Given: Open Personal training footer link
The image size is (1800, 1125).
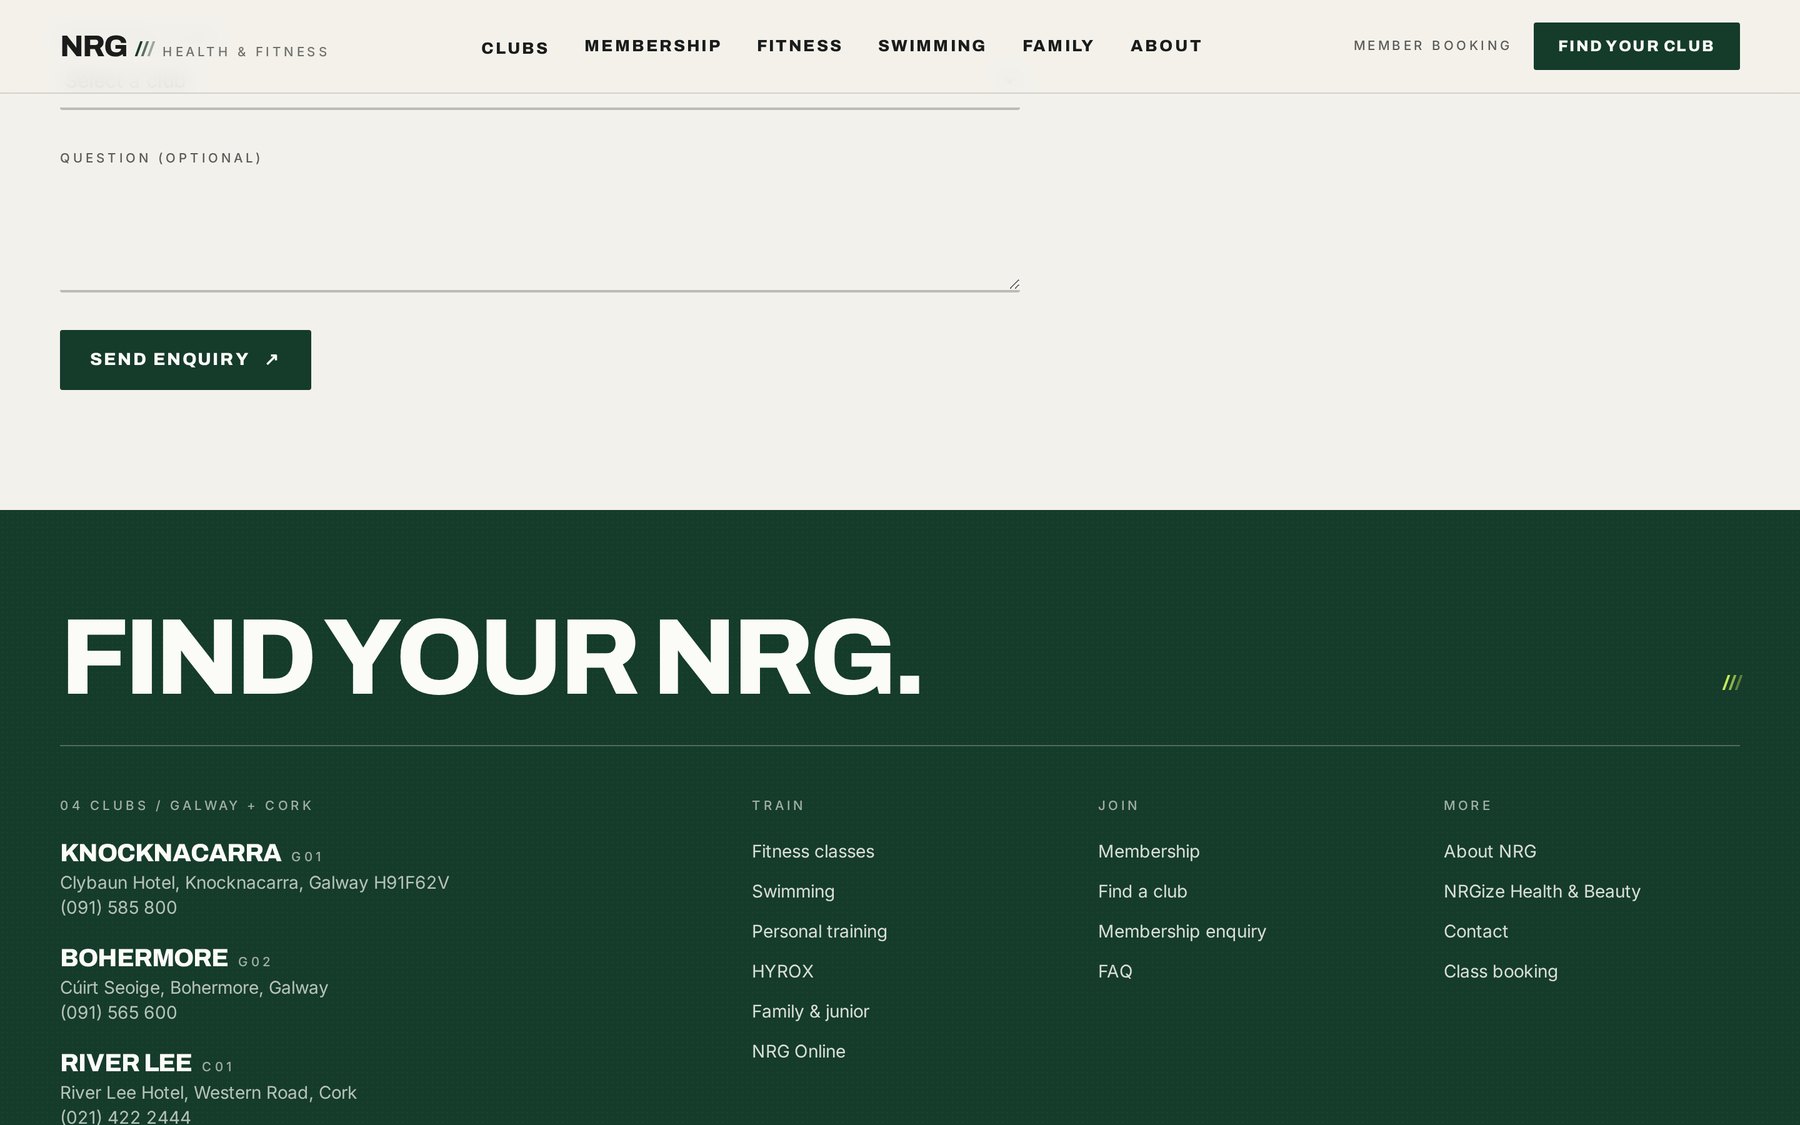Looking at the screenshot, I should coord(819,932).
